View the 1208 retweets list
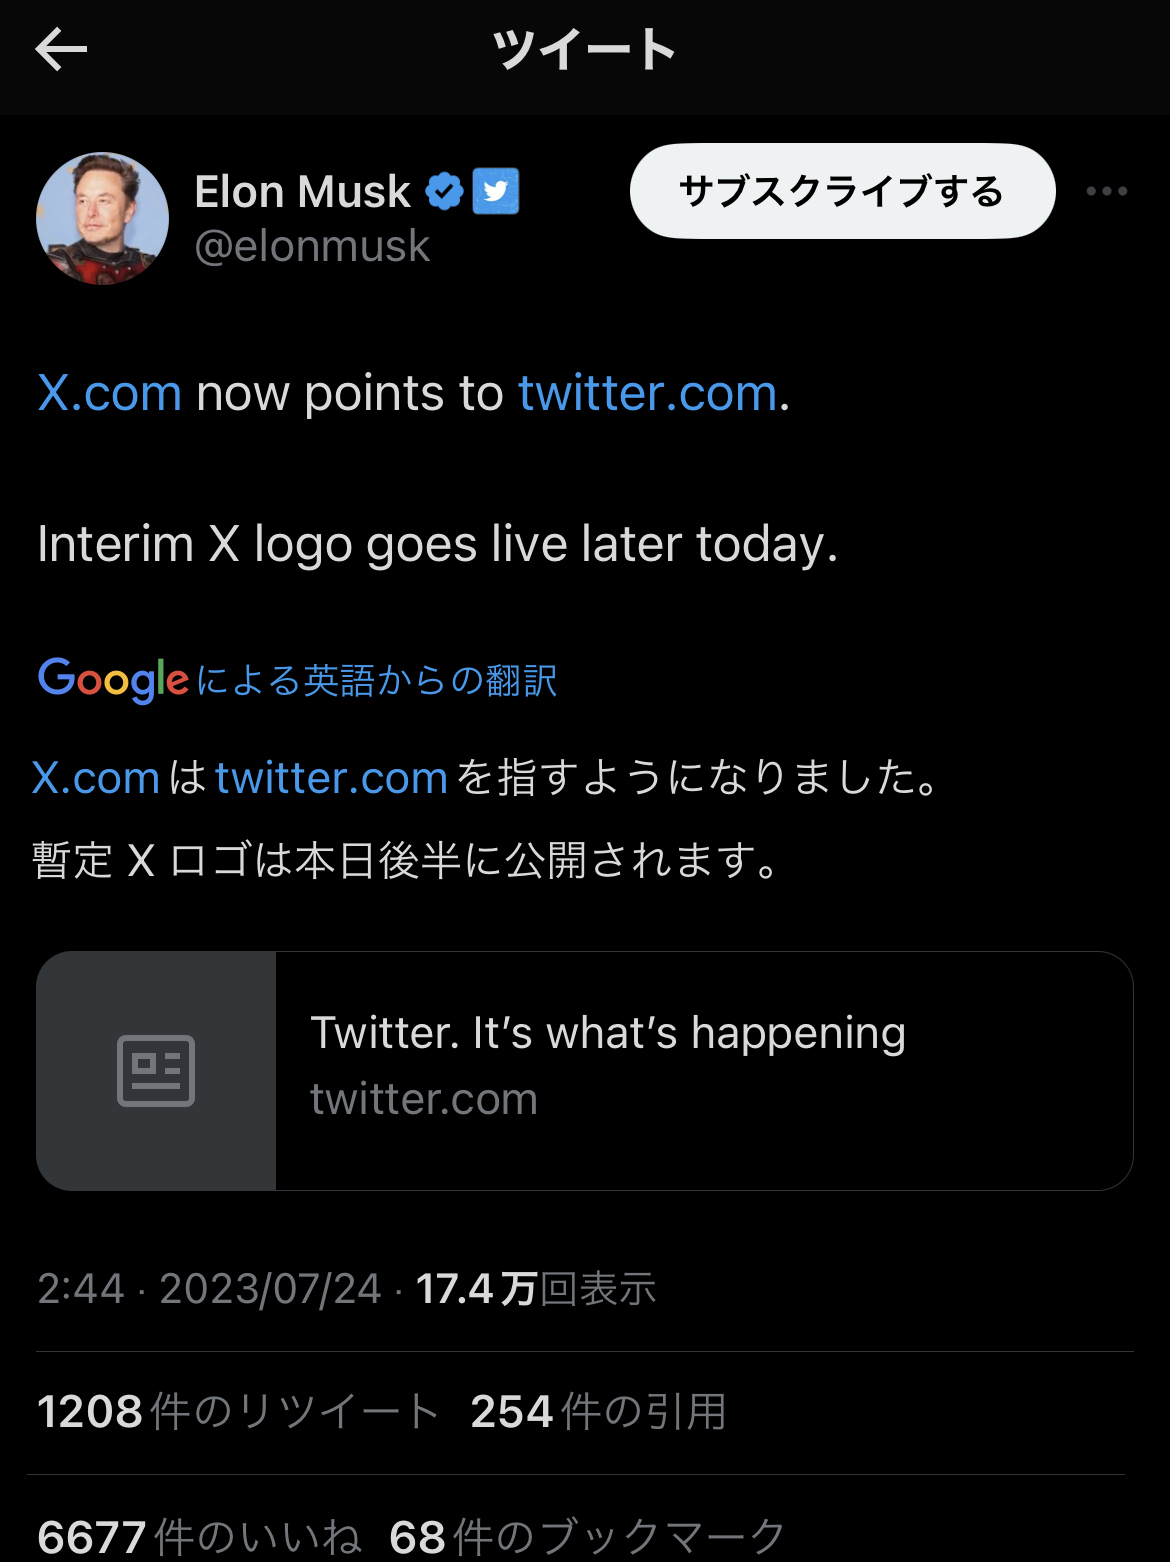The image size is (1170, 1562). coord(238,1412)
